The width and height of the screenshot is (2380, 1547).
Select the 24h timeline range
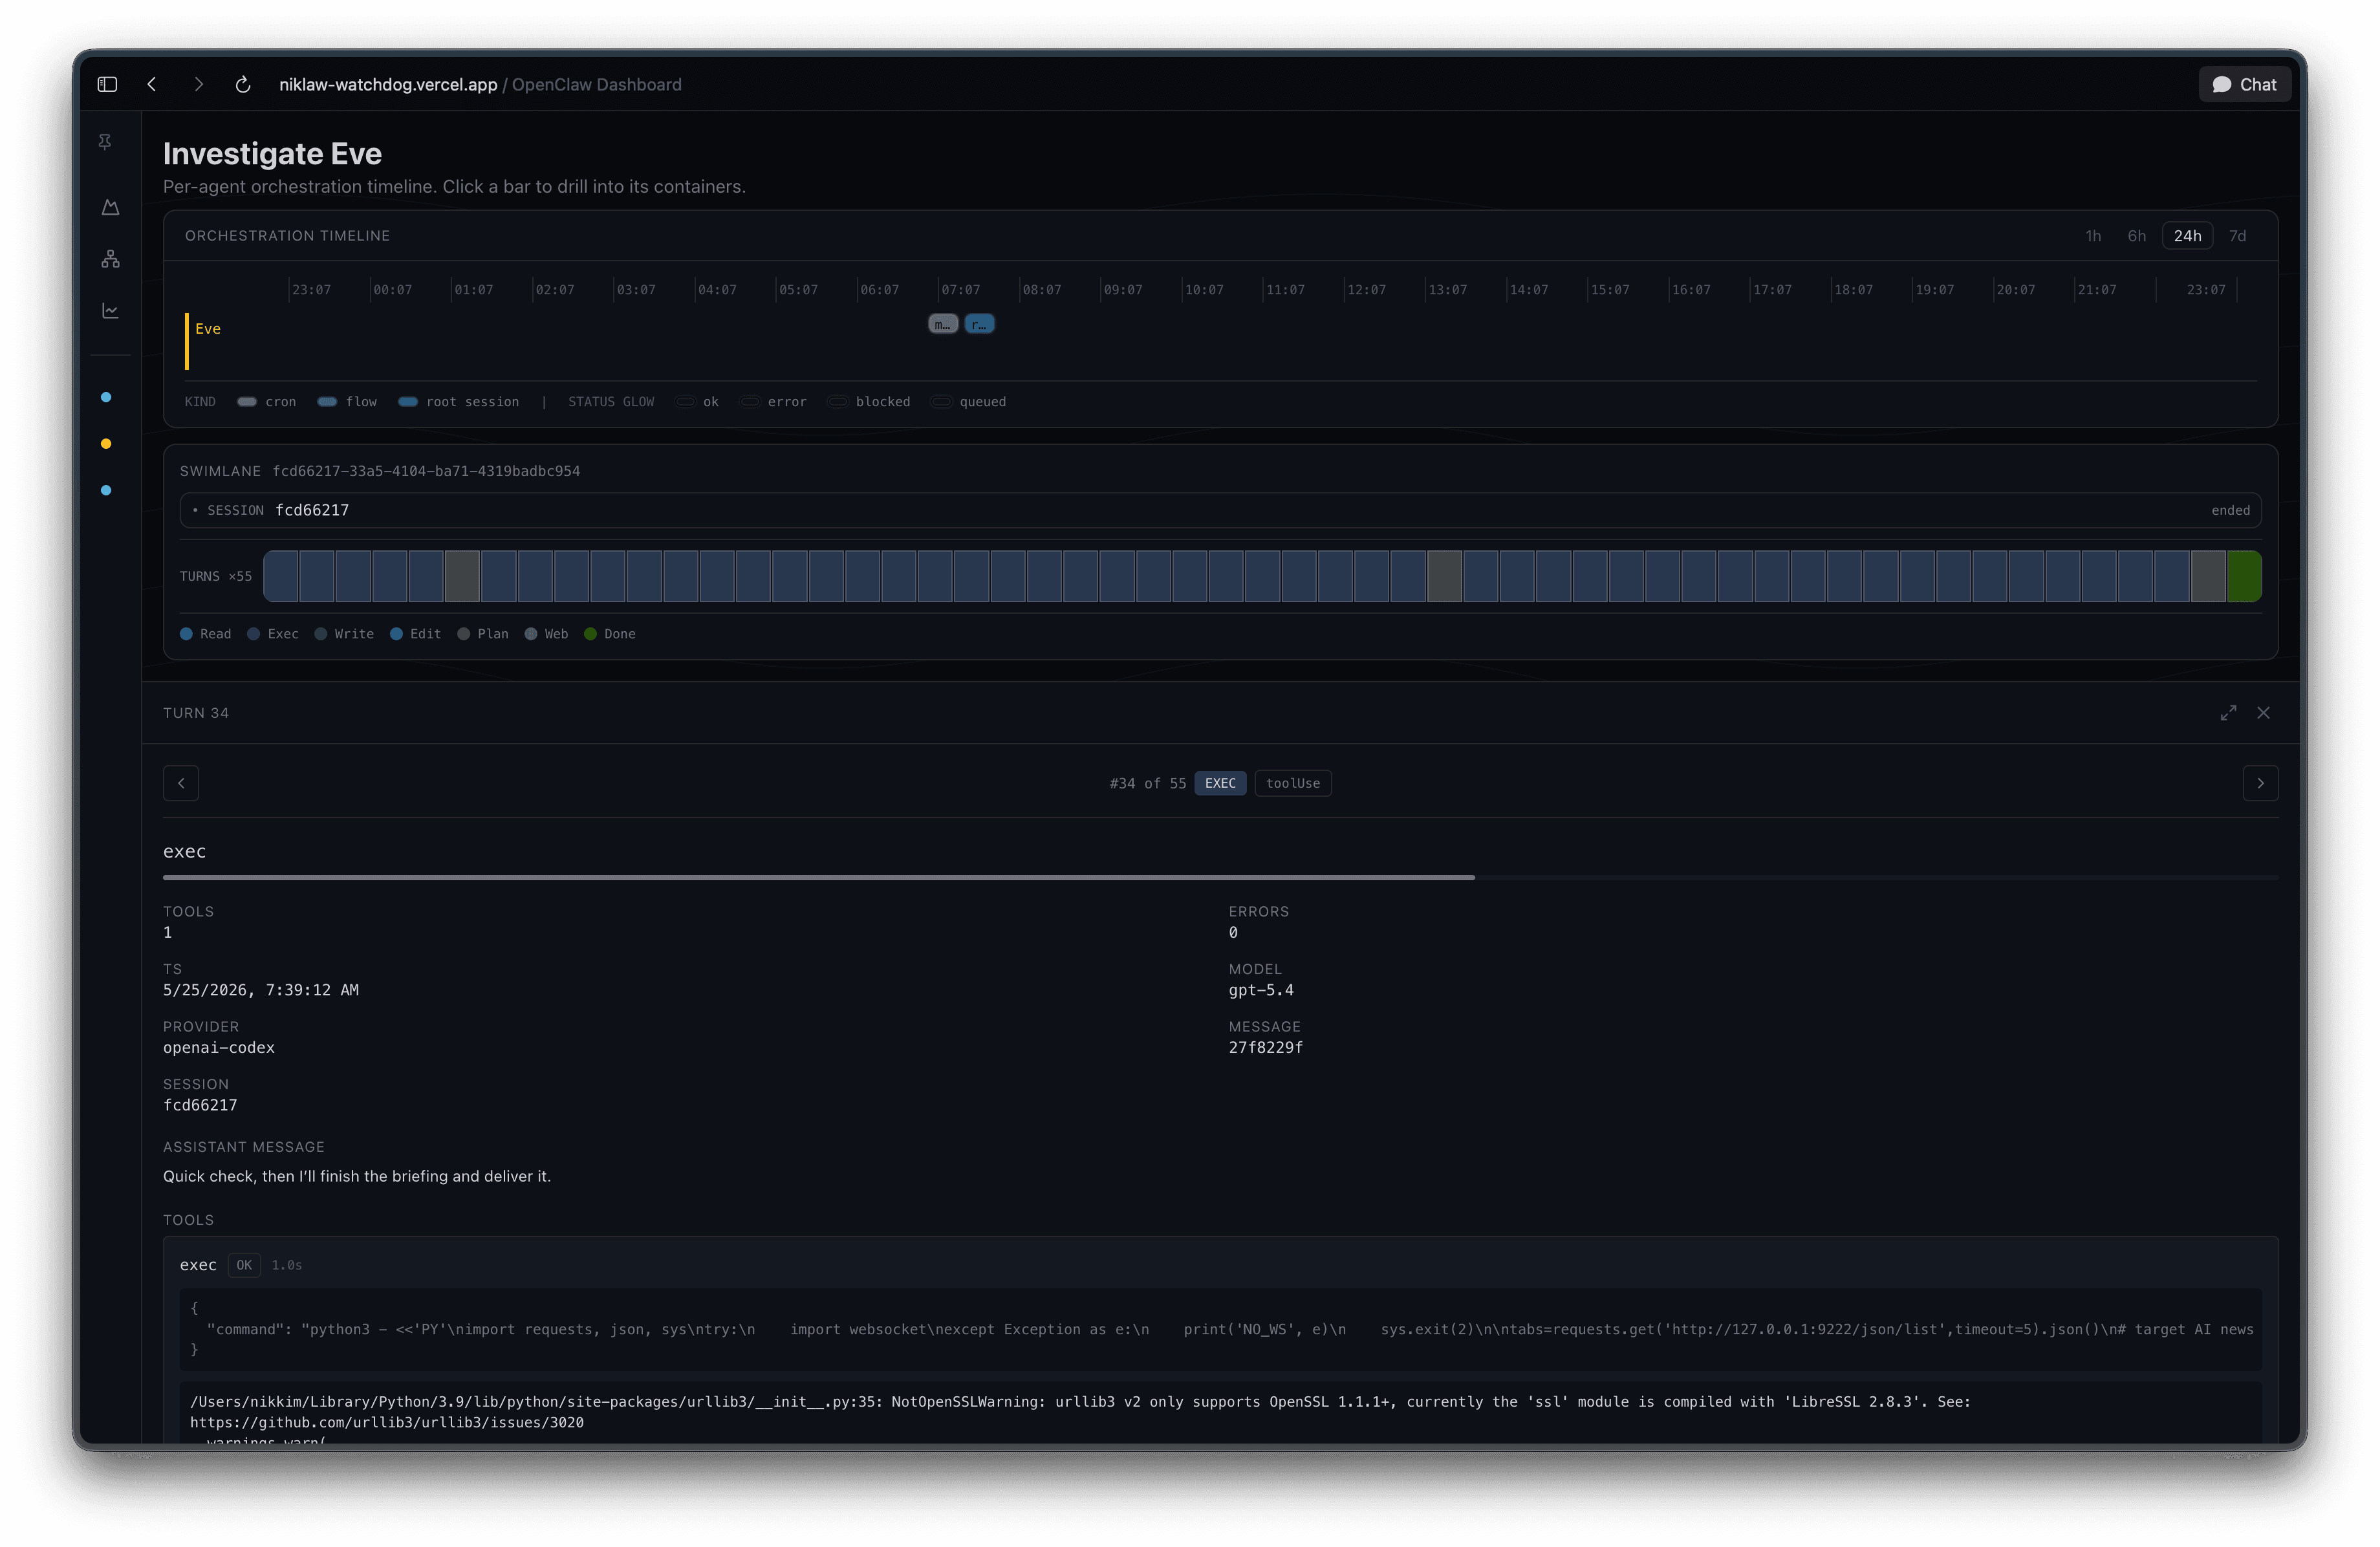2187,236
